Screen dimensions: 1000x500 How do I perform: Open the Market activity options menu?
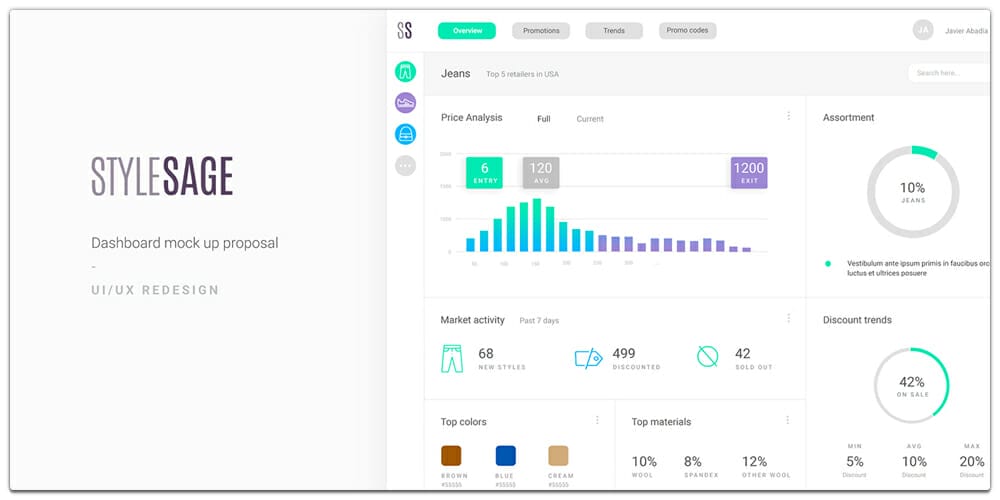tap(788, 318)
